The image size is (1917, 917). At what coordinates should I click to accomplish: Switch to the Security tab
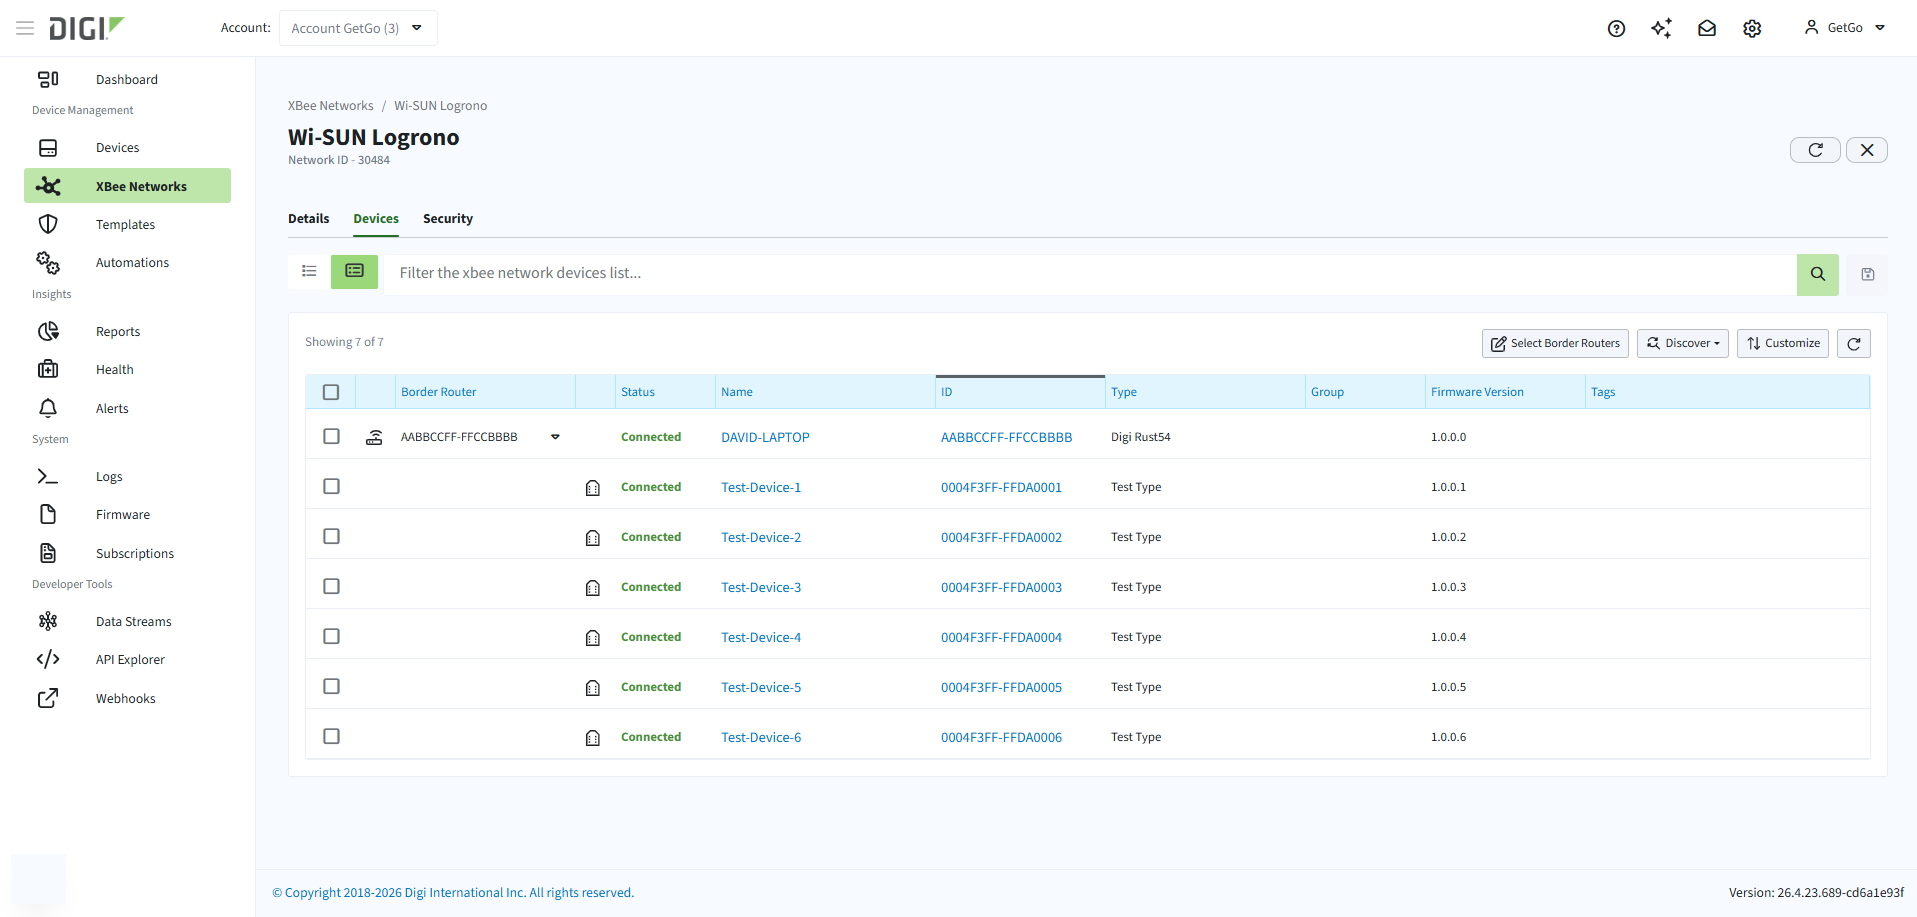448,219
